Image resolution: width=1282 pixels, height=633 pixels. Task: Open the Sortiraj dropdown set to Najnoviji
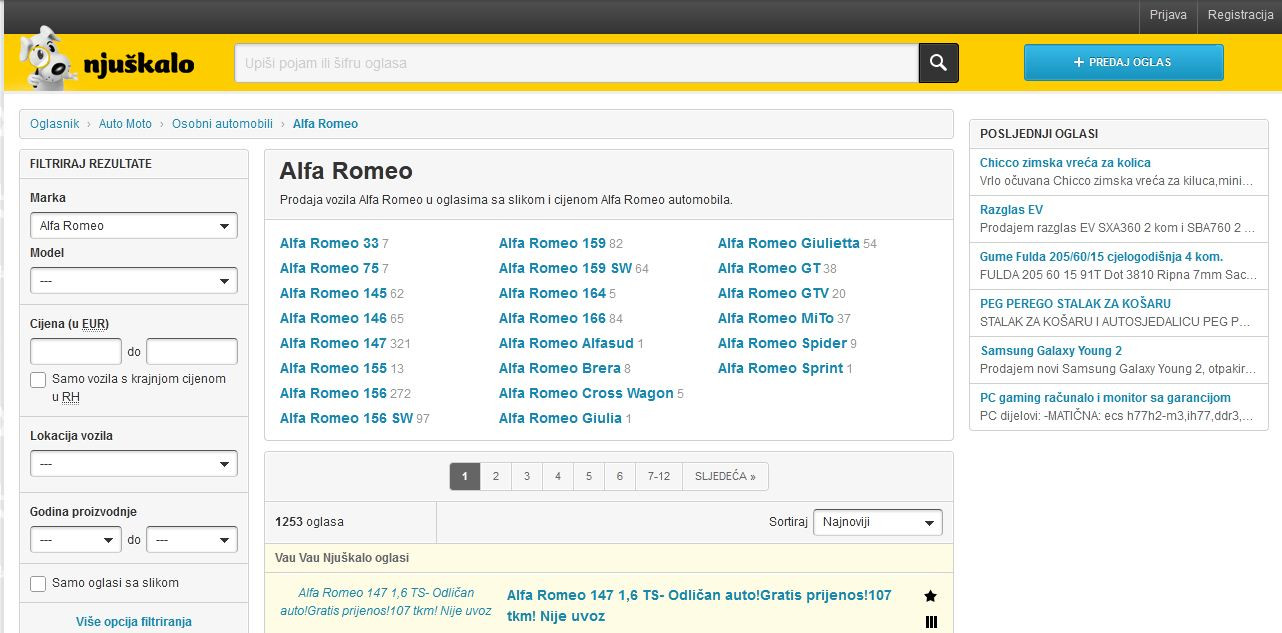(x=878, y=522)
